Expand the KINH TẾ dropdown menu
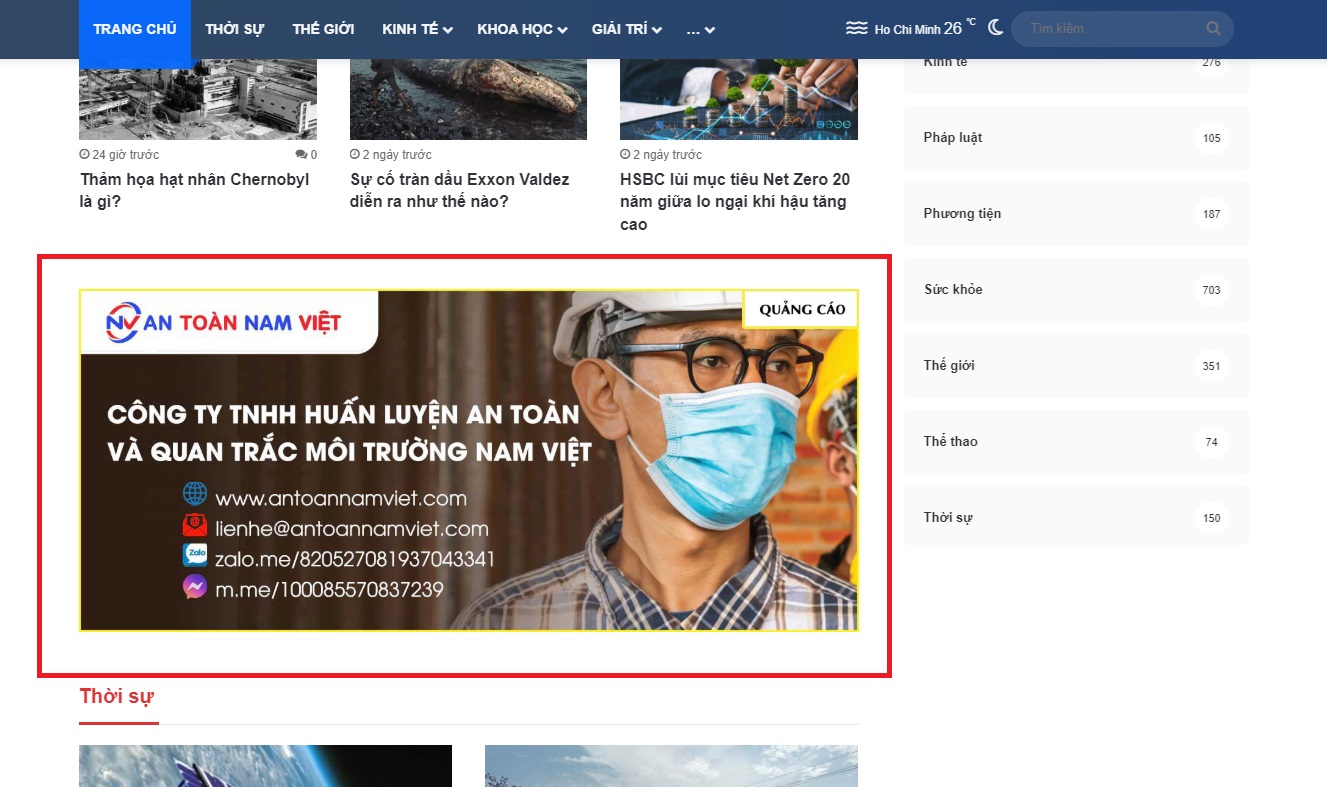 tap(417, 29)
